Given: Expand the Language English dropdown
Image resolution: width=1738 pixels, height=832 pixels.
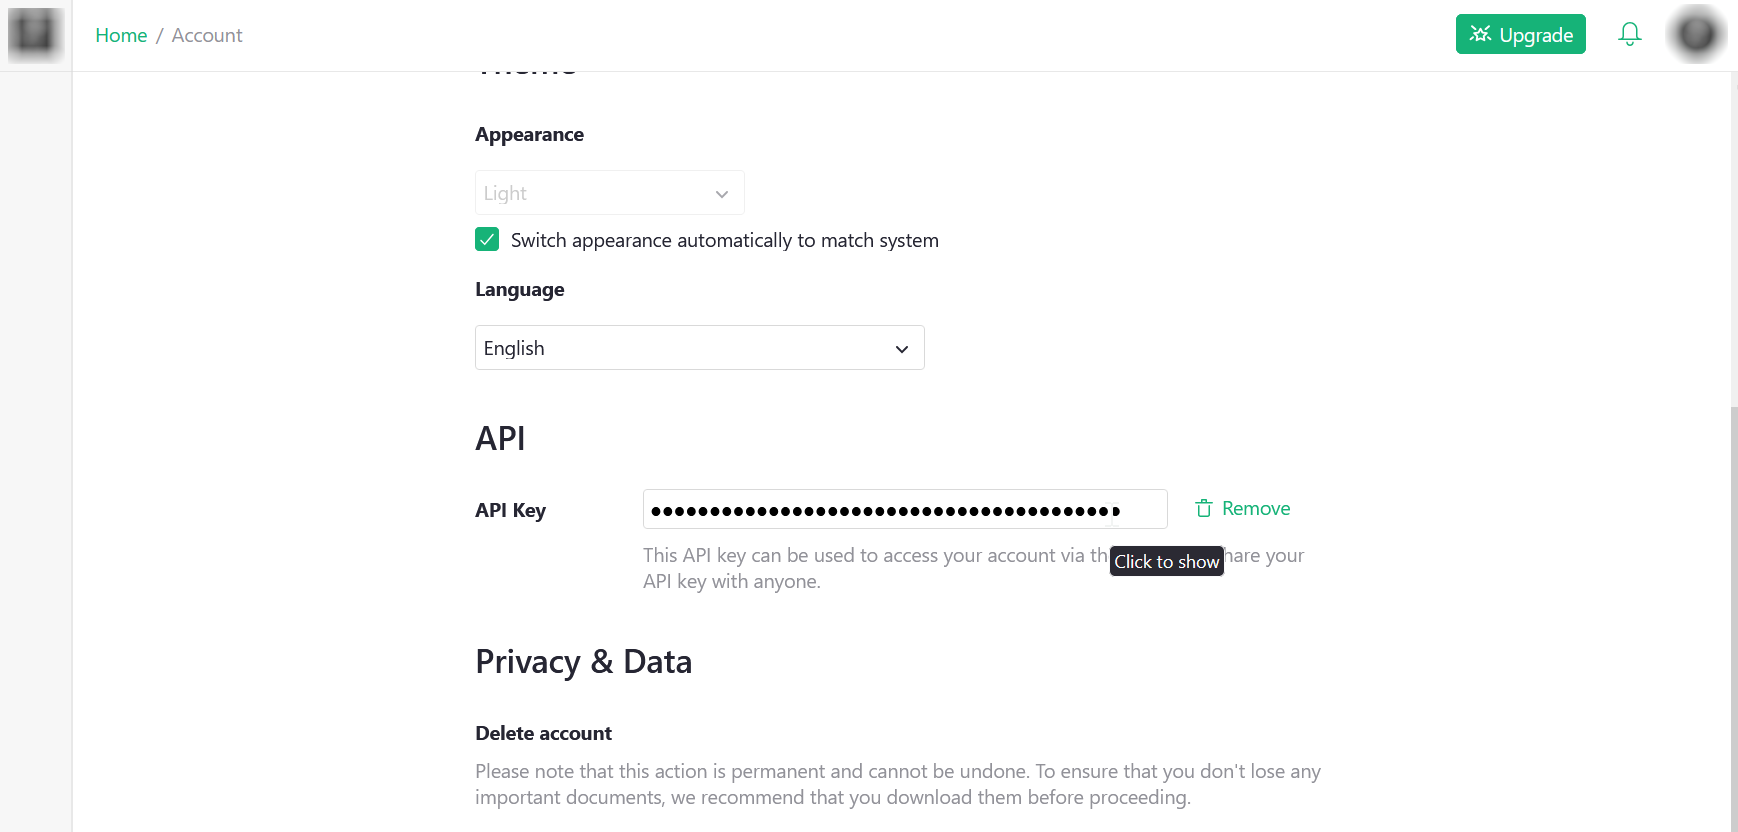Looking at the screenshot, I should tap(699, 348).
